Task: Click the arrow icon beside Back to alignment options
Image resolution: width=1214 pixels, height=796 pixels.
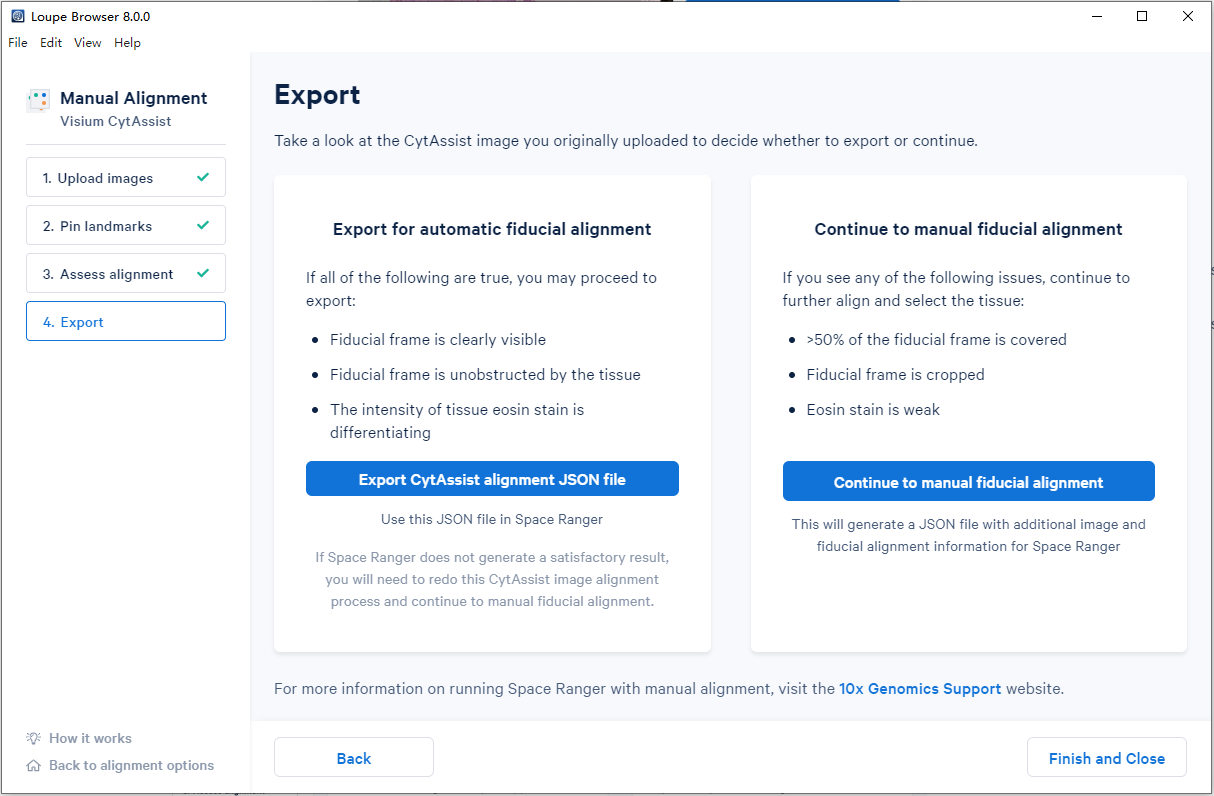Action: click(x=34, y=765)
